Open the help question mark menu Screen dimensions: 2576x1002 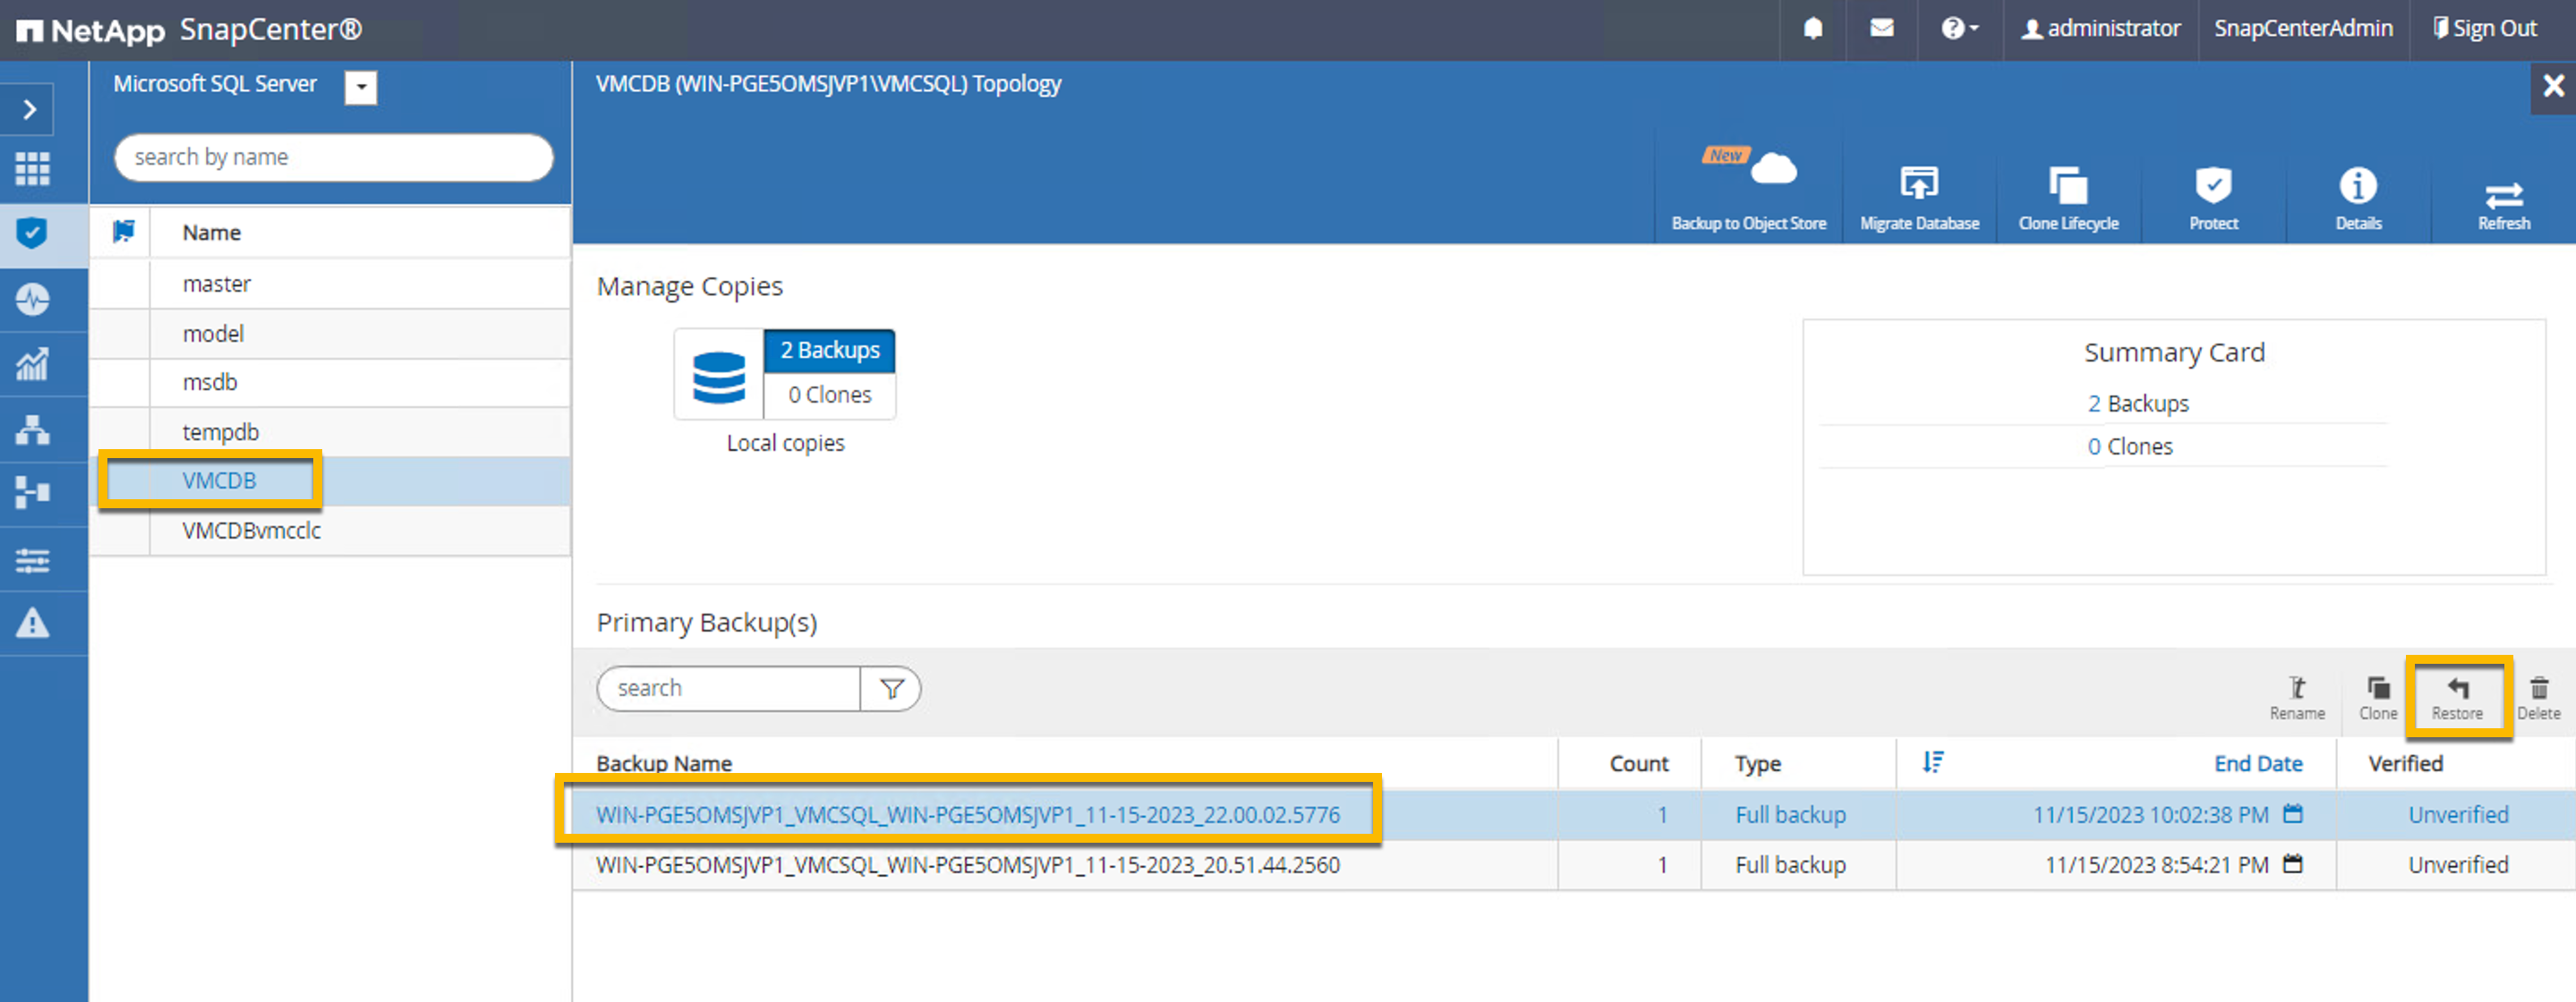tap(1960, 29)
